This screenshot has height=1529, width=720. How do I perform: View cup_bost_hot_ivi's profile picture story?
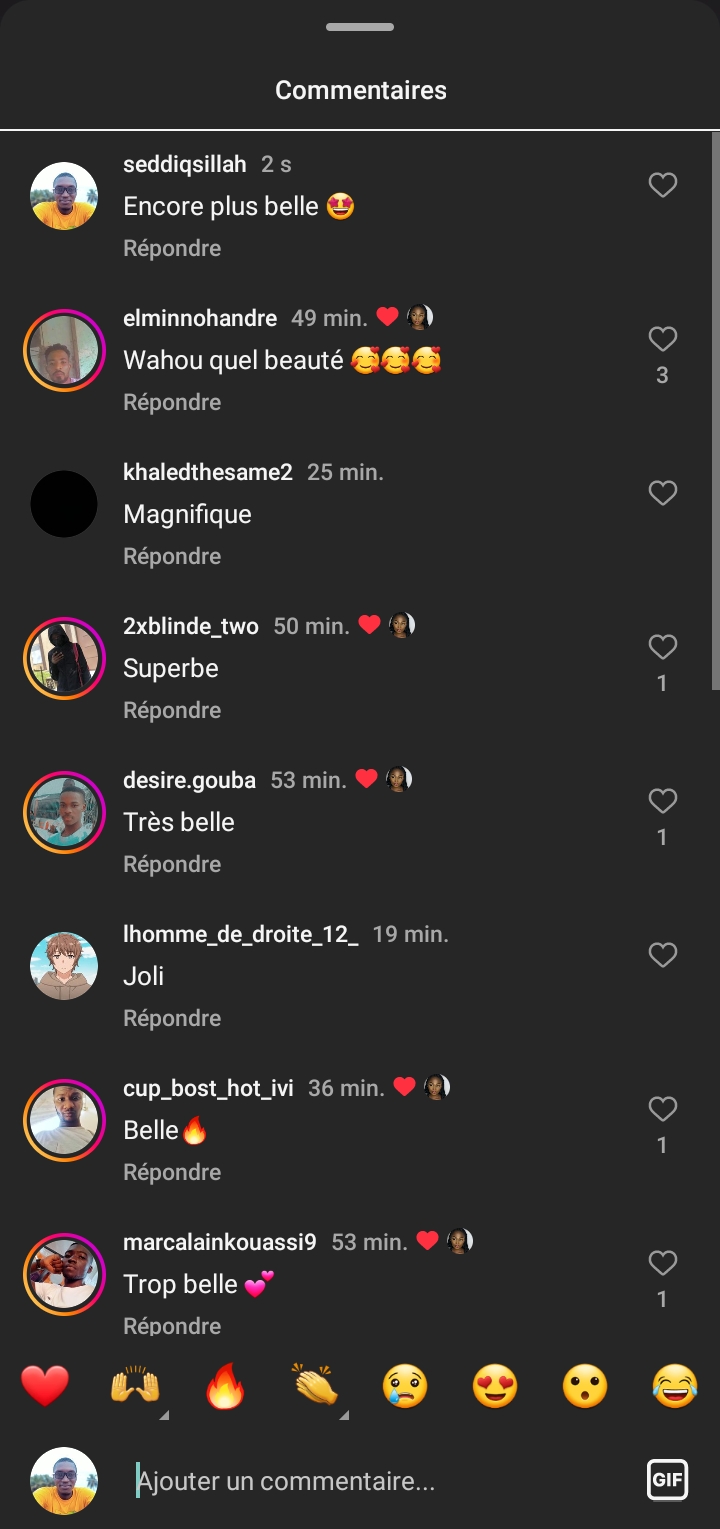64,1121
